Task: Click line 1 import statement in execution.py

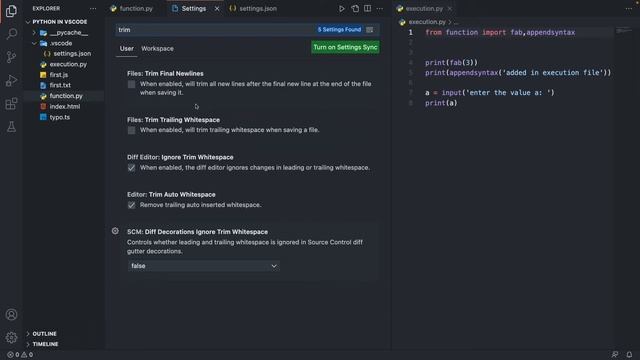Action: tap(500, 33)
